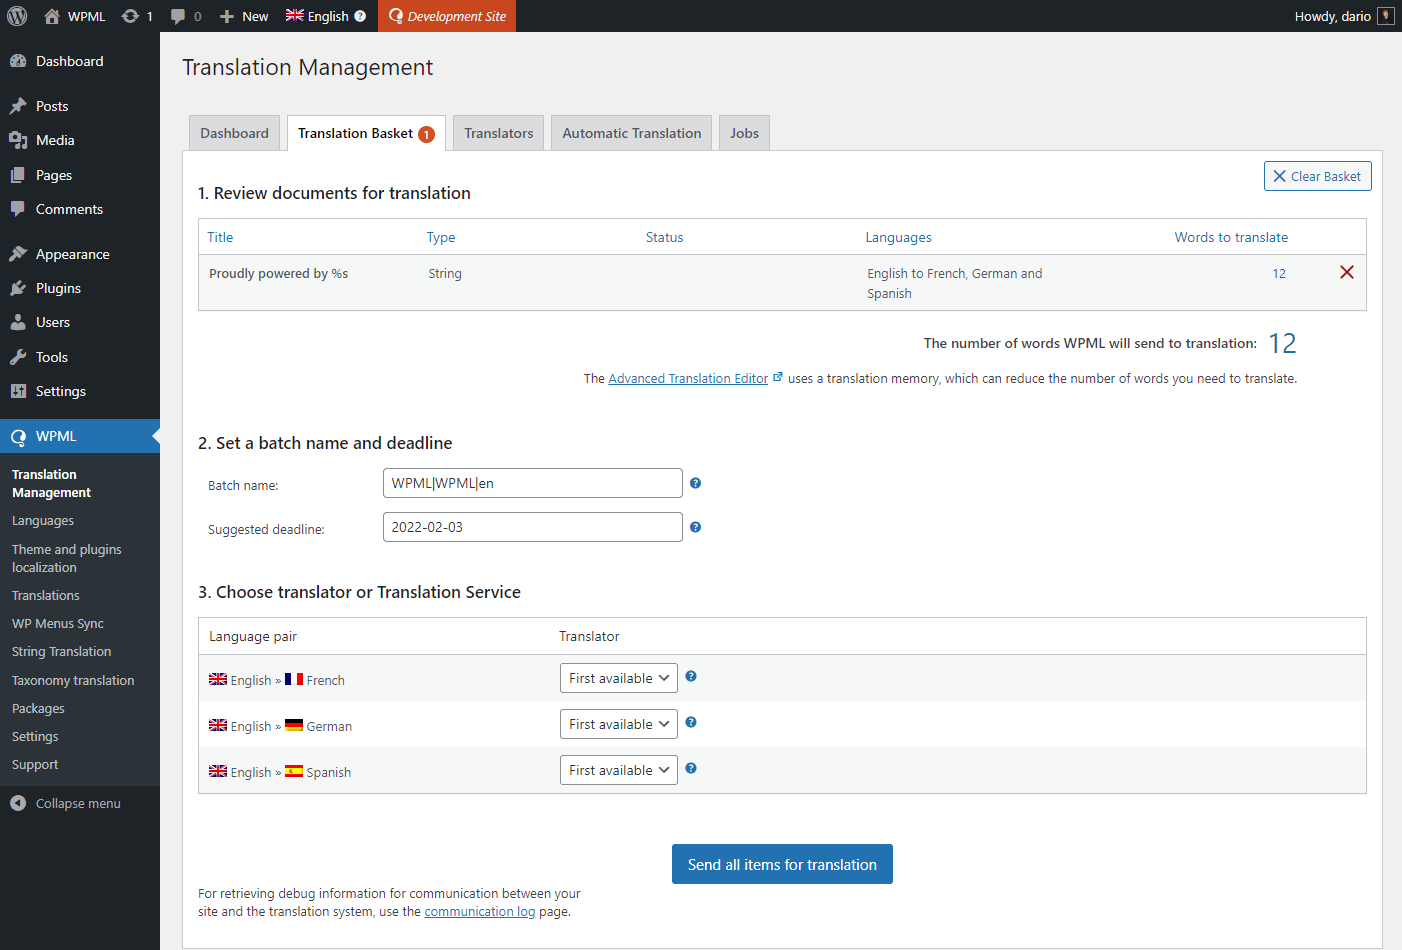Open WP Menus Sync
This screenshot has width=1402, height=950.
[x=58, y=623]
